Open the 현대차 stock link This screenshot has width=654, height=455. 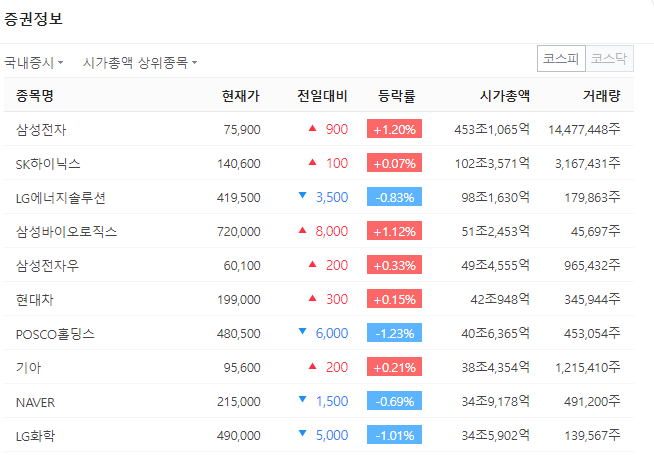point(35,300)
